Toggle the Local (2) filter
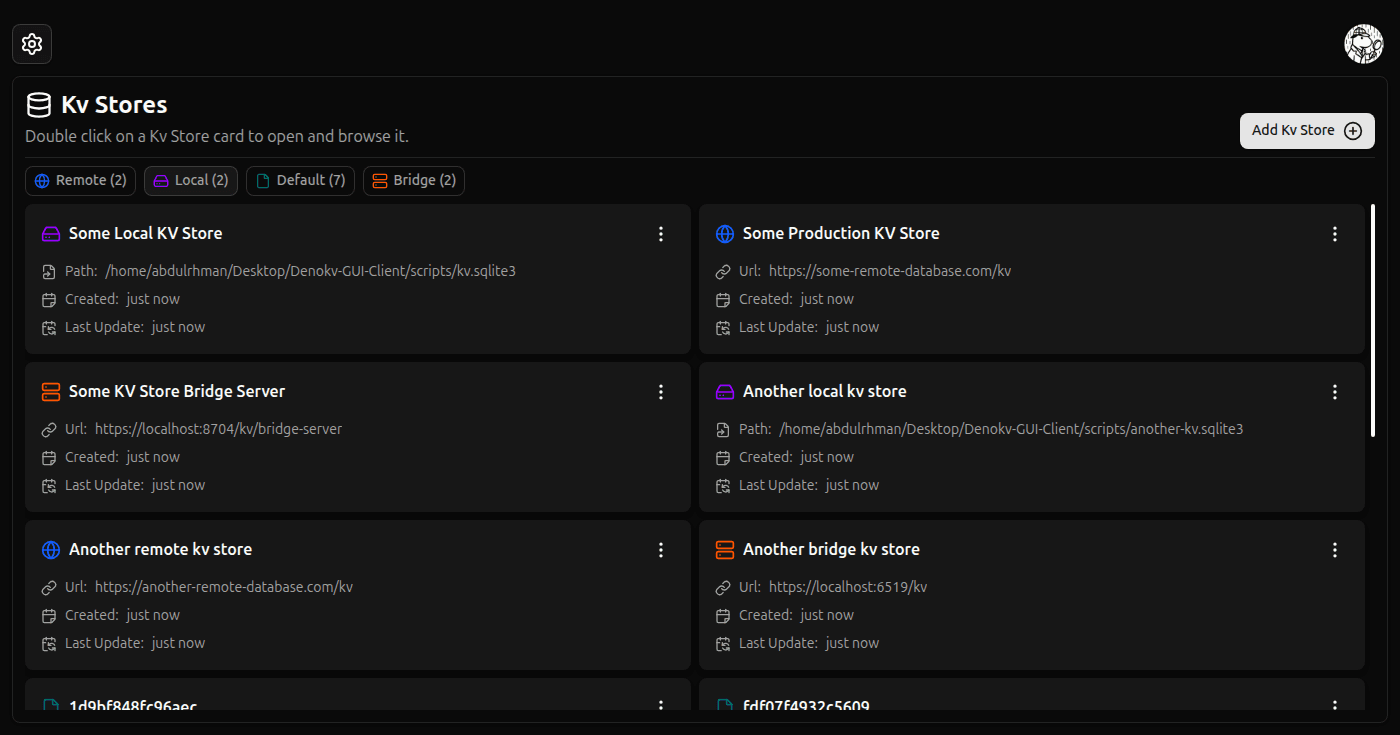 click(191, 181)
